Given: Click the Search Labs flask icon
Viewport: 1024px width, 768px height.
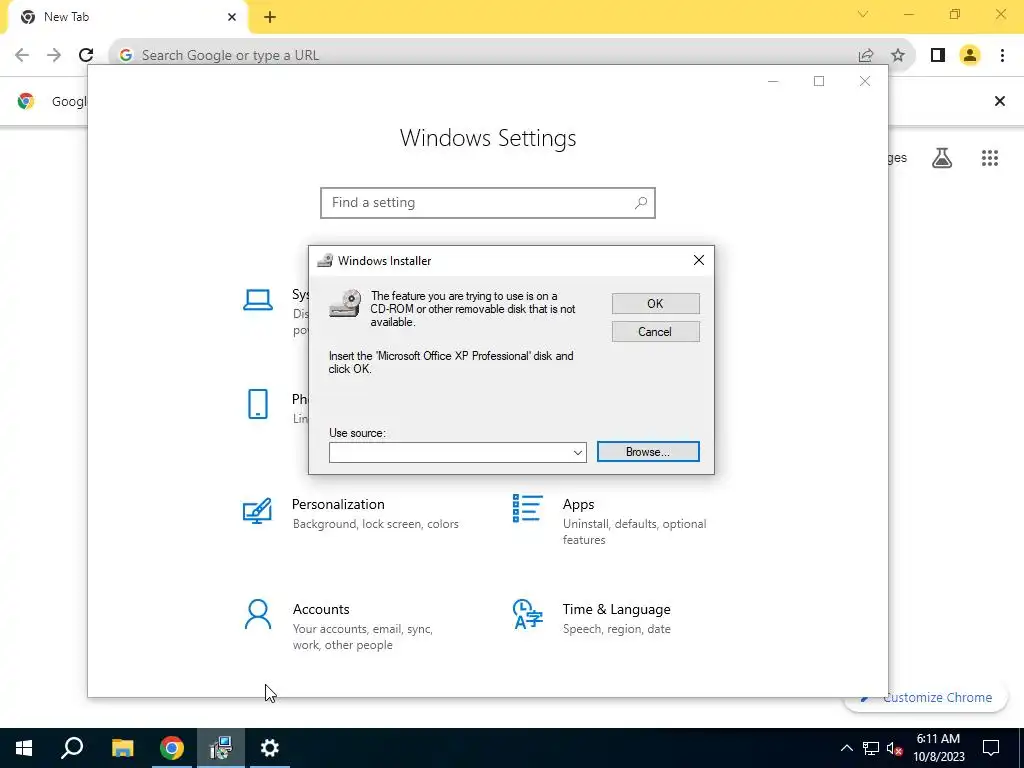Looking at the screenshot, I should (x=942, y=158).
